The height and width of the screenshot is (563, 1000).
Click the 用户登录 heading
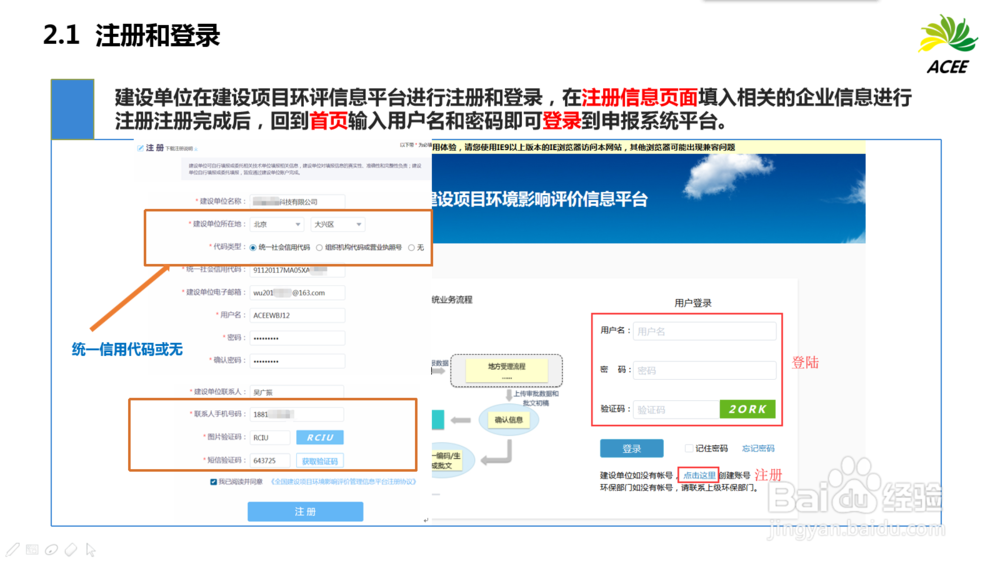tap(693, 303)
